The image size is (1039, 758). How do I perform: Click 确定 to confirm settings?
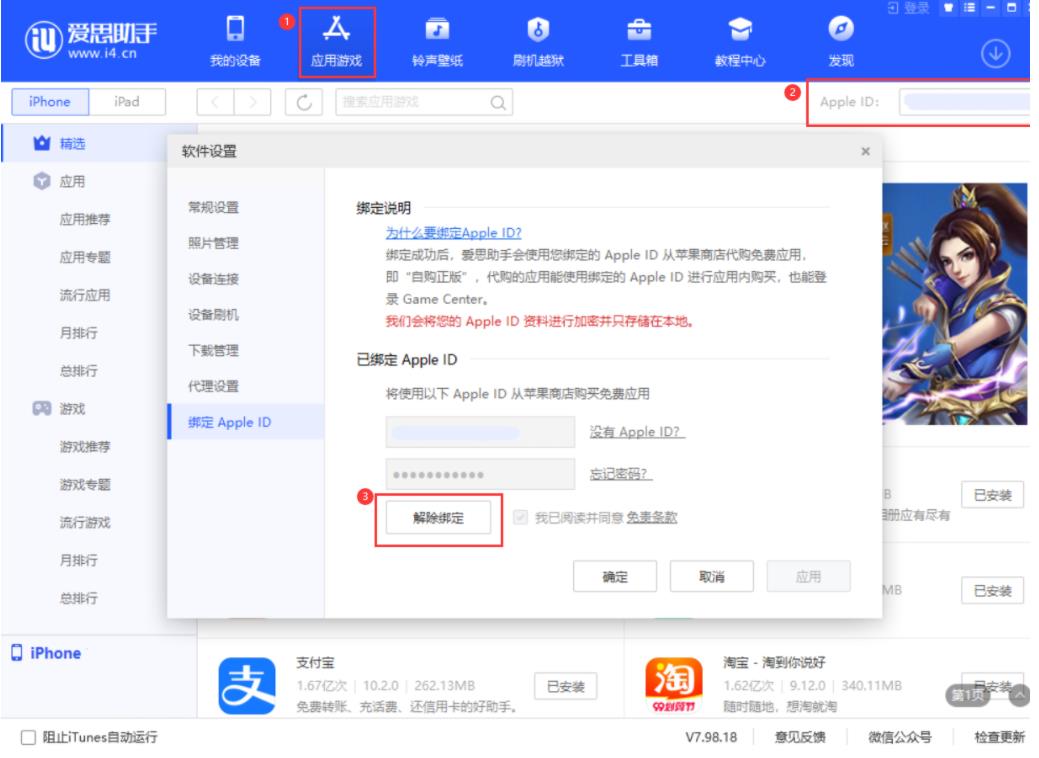(x=614, y=577)
